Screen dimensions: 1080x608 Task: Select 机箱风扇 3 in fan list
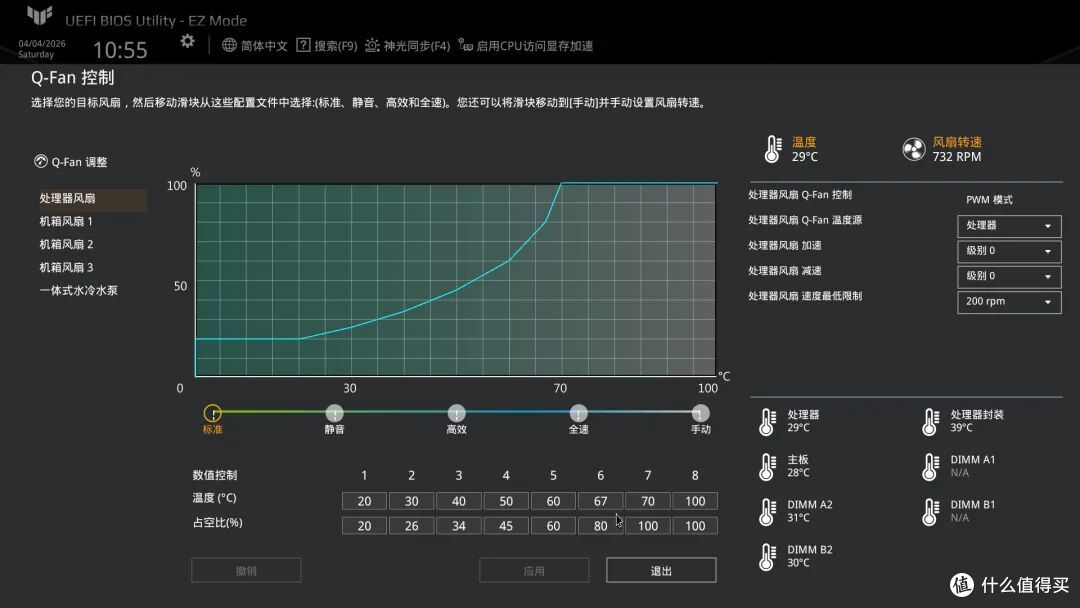(x=66, y=267)
